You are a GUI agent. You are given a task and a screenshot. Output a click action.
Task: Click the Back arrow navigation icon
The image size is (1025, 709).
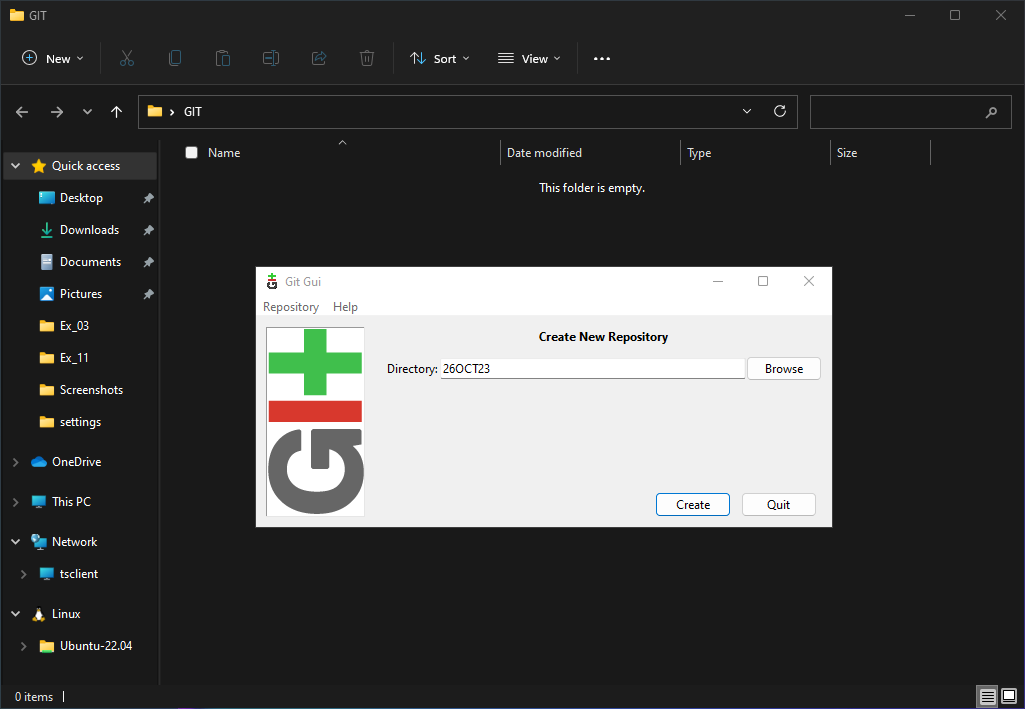pyautogui.click(x=22, y=112)
